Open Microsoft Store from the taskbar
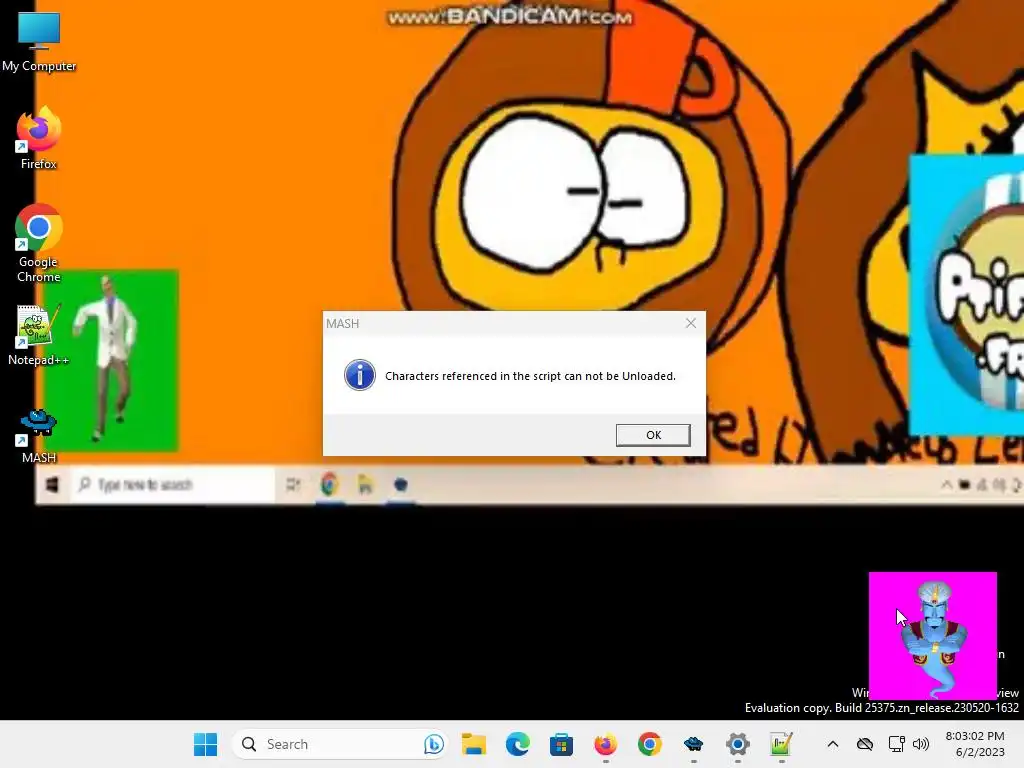Image resolution: width=1024 pixels, height=768 pixels. pyautogui.click(x=561, y=744)
